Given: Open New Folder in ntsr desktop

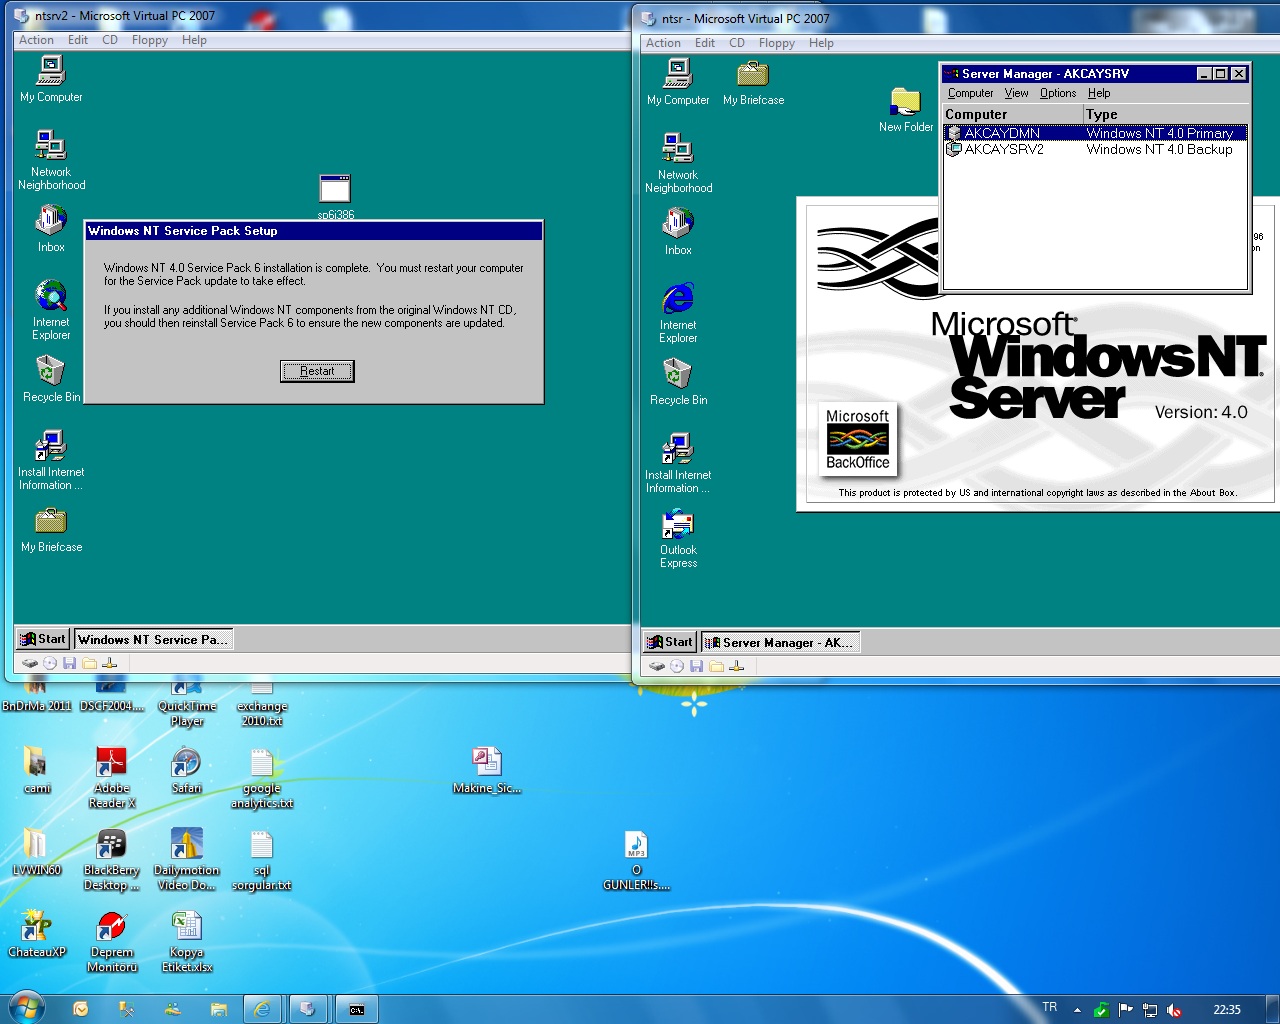Looking at the screenshot, I should click(x=906, y=109).
